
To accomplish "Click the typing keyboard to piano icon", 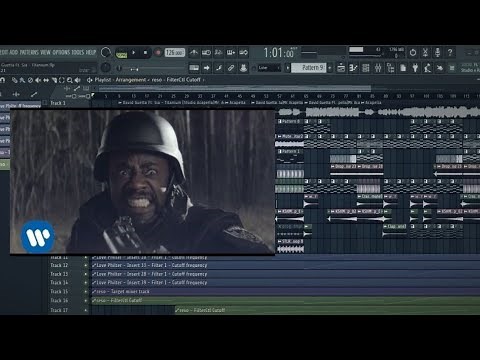I will pos(194,68).
